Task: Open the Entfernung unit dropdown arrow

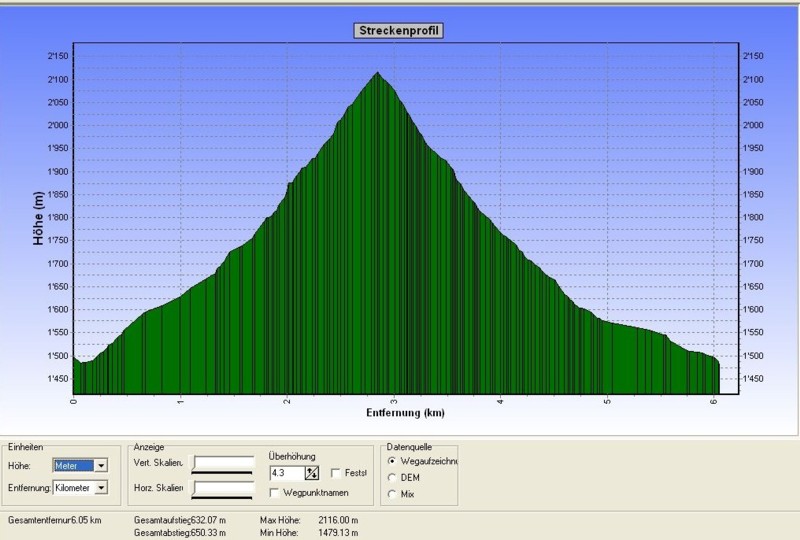Action: click(x=101, y=487)
